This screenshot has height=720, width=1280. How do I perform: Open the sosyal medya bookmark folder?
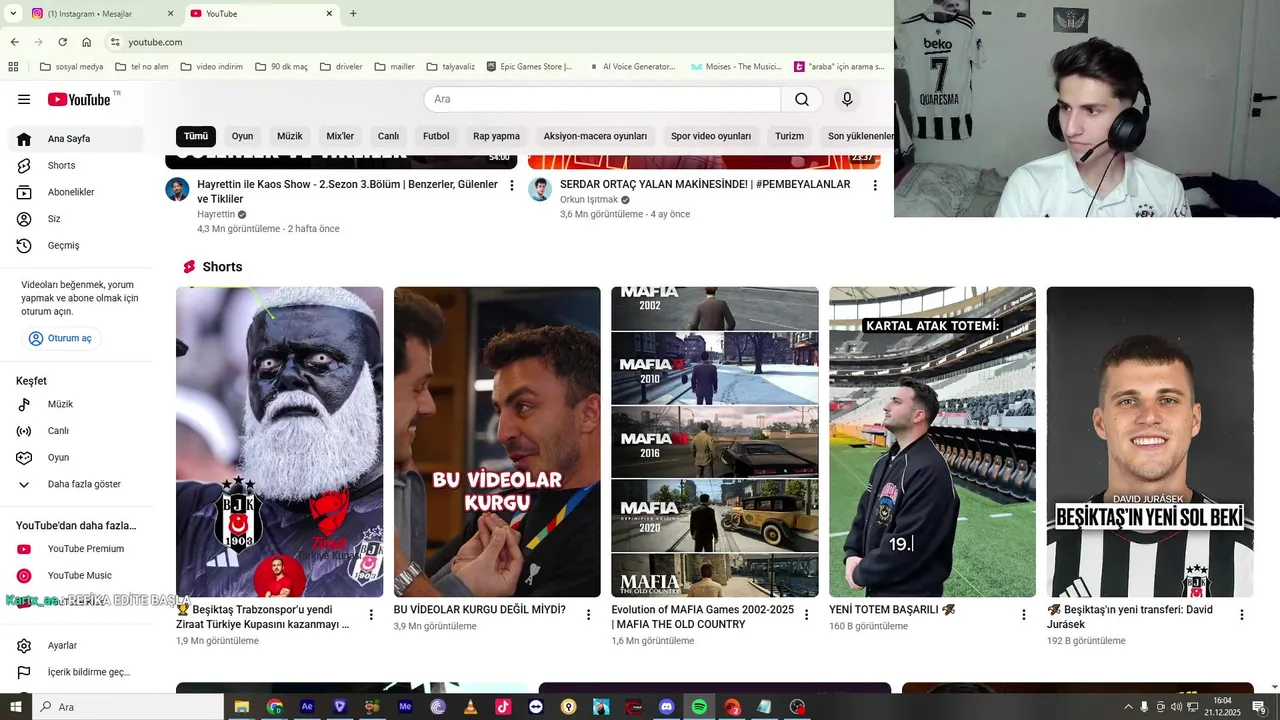(x=71, y=67)
